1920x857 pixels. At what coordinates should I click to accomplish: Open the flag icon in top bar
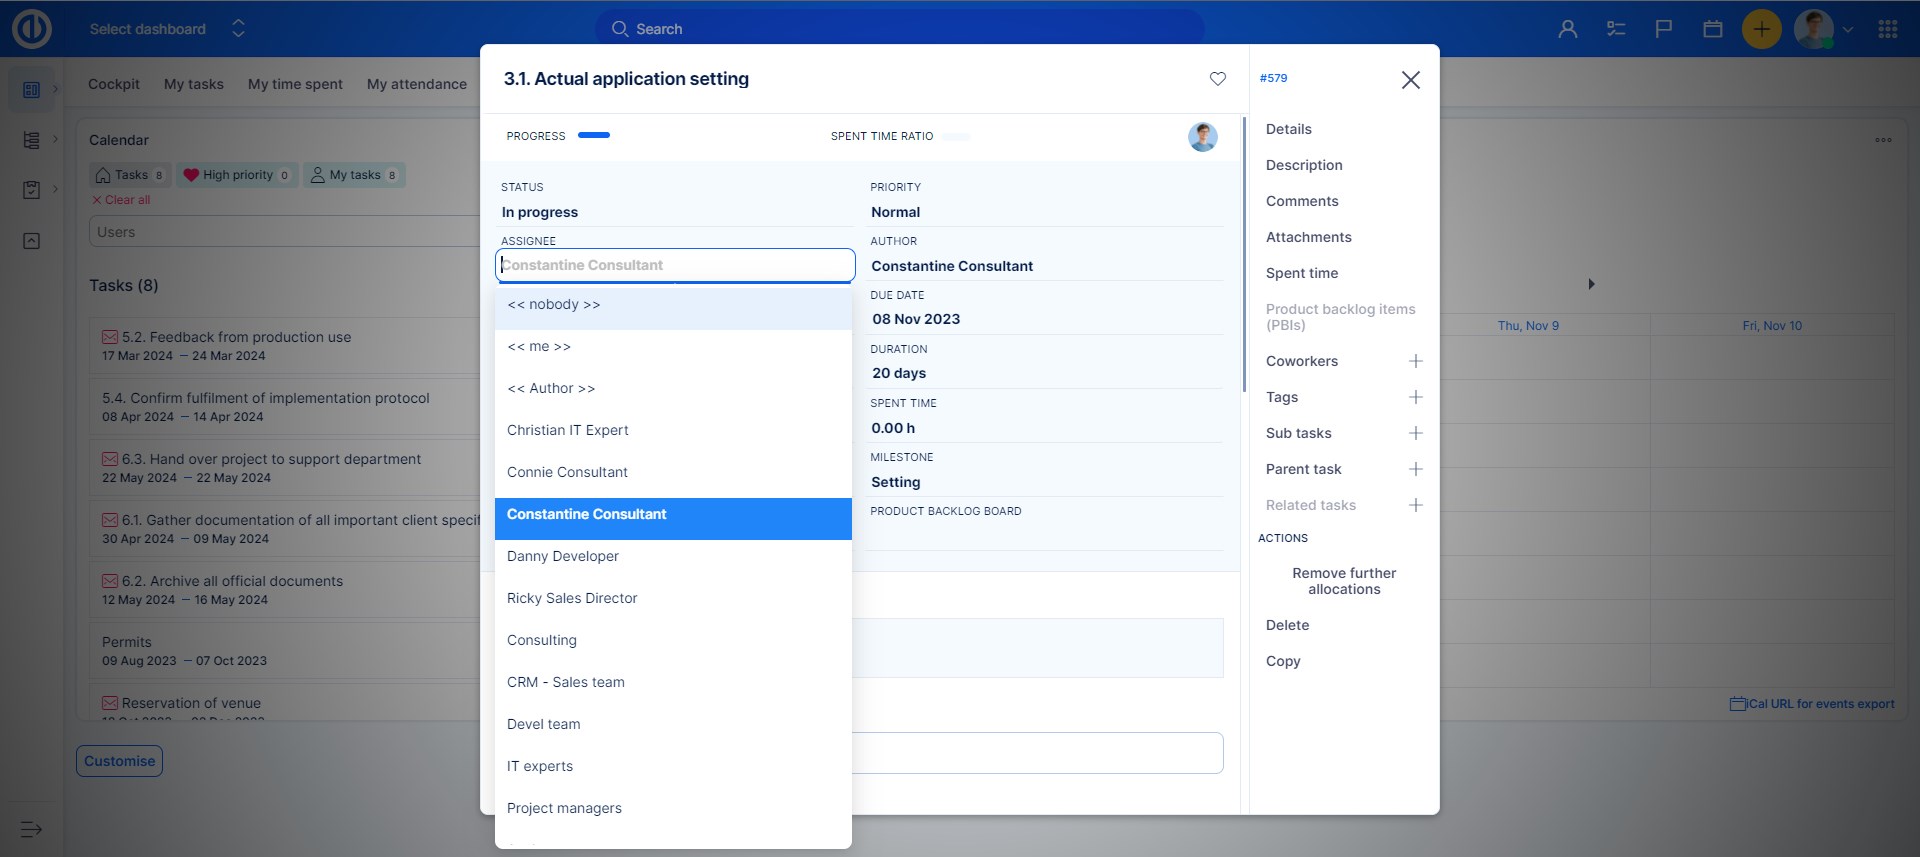[x=1664, y=29]
